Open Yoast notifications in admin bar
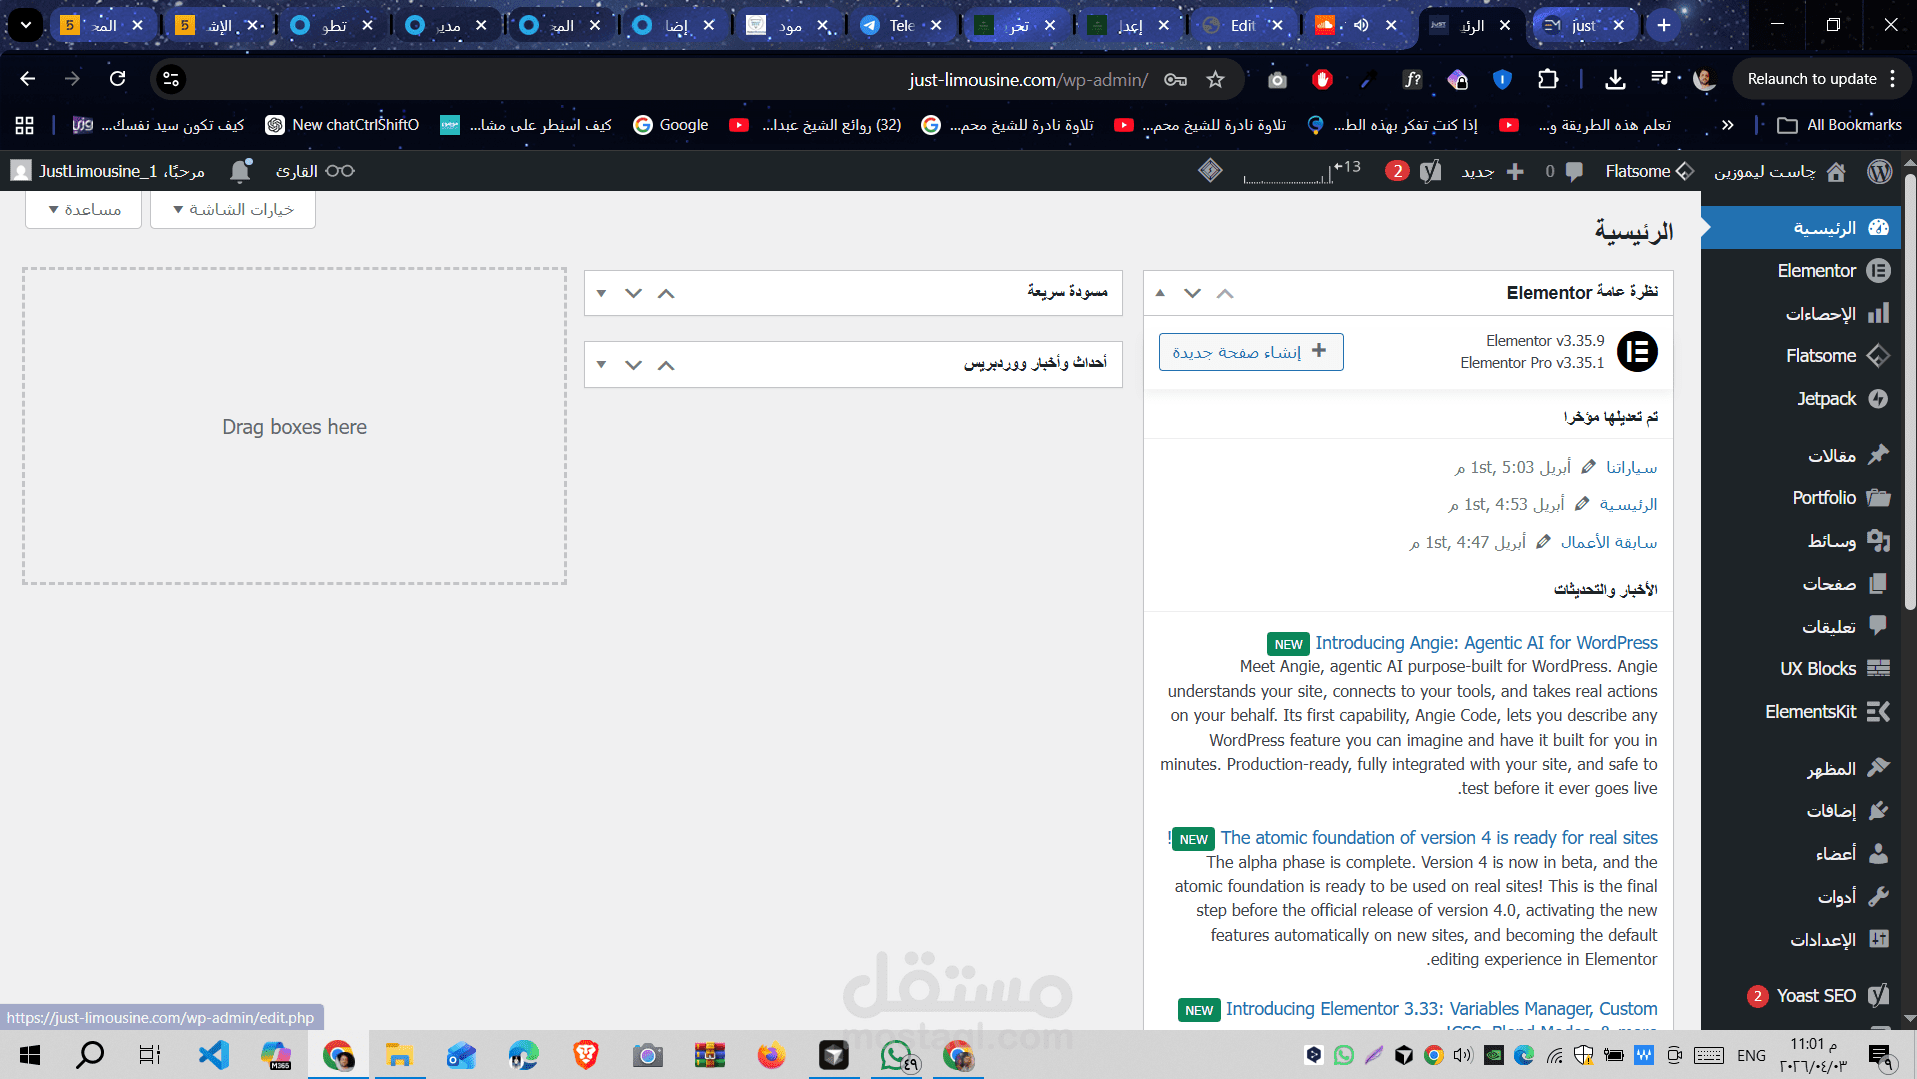 tap(1414, 171)
